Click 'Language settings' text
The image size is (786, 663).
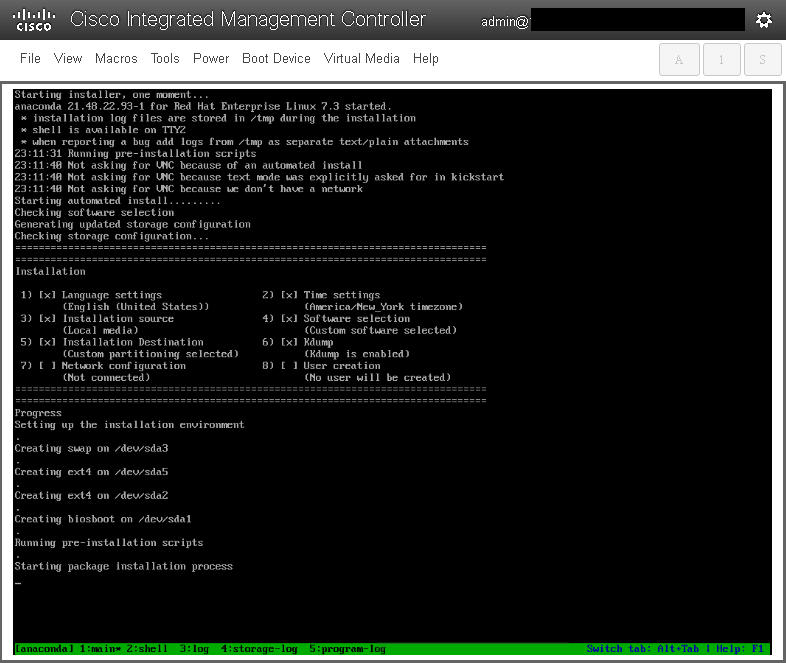tap(112, 295)
